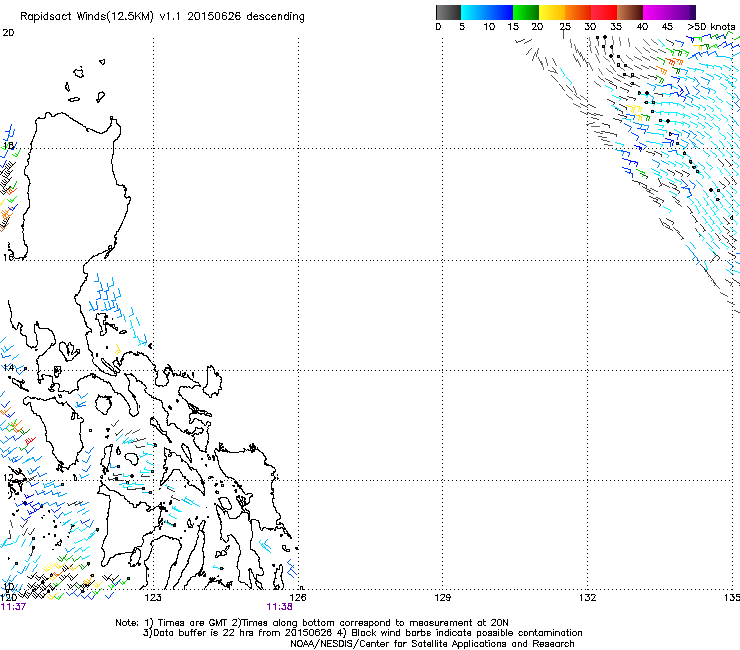Viewport: 740px width, 650px height.
Task: Click the cyan 5-10 knots legend swatch
Action: 474,12
